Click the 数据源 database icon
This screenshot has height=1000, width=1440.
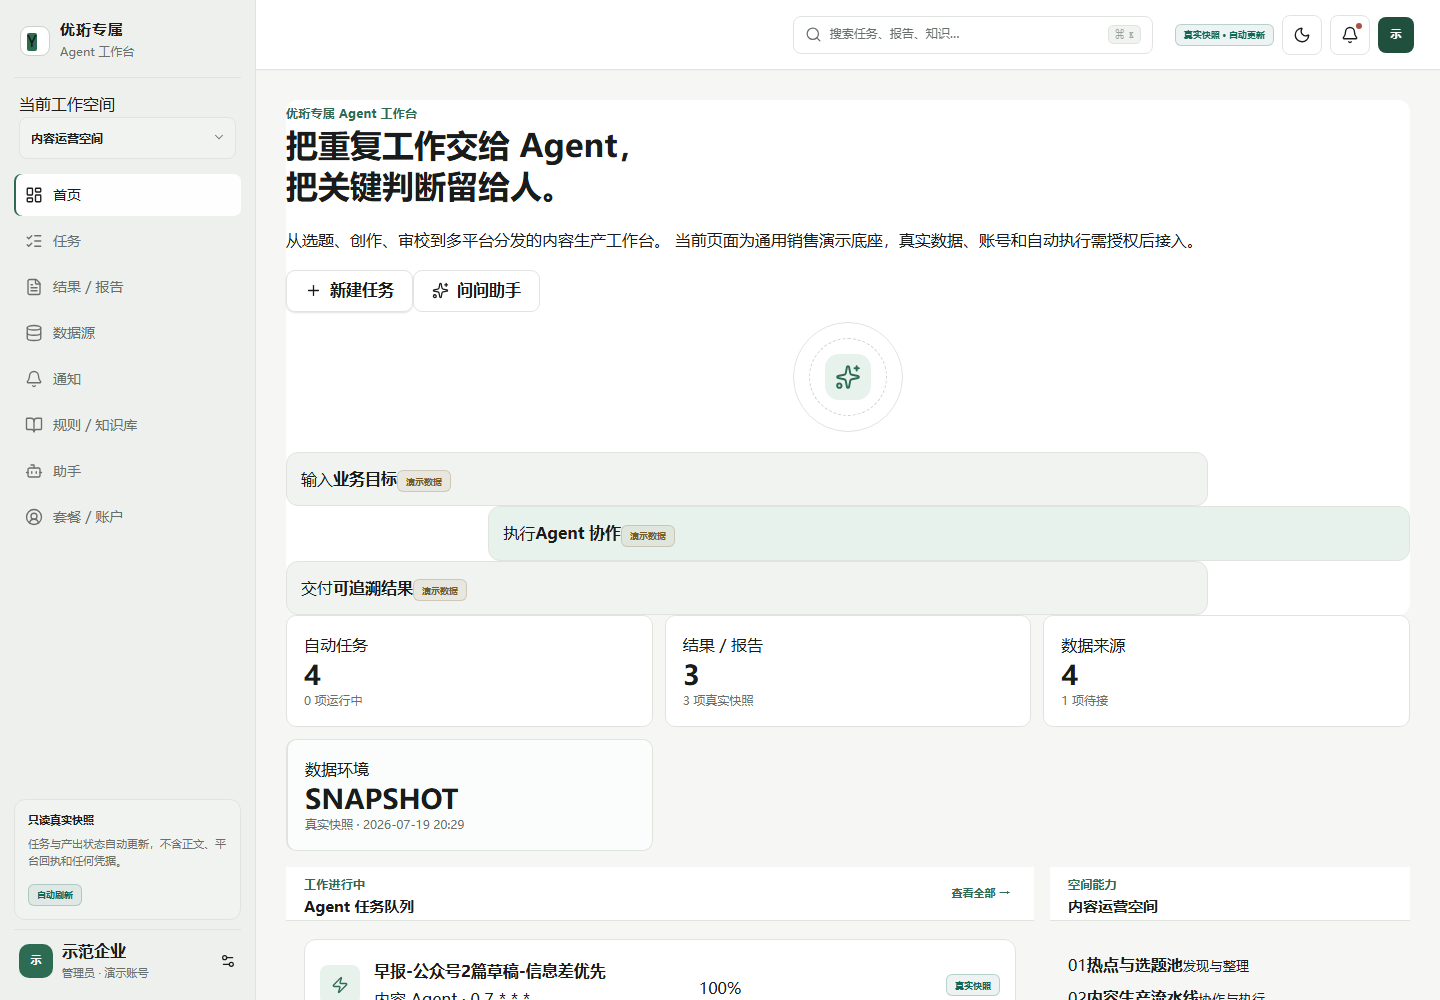[x=34, y=333]
